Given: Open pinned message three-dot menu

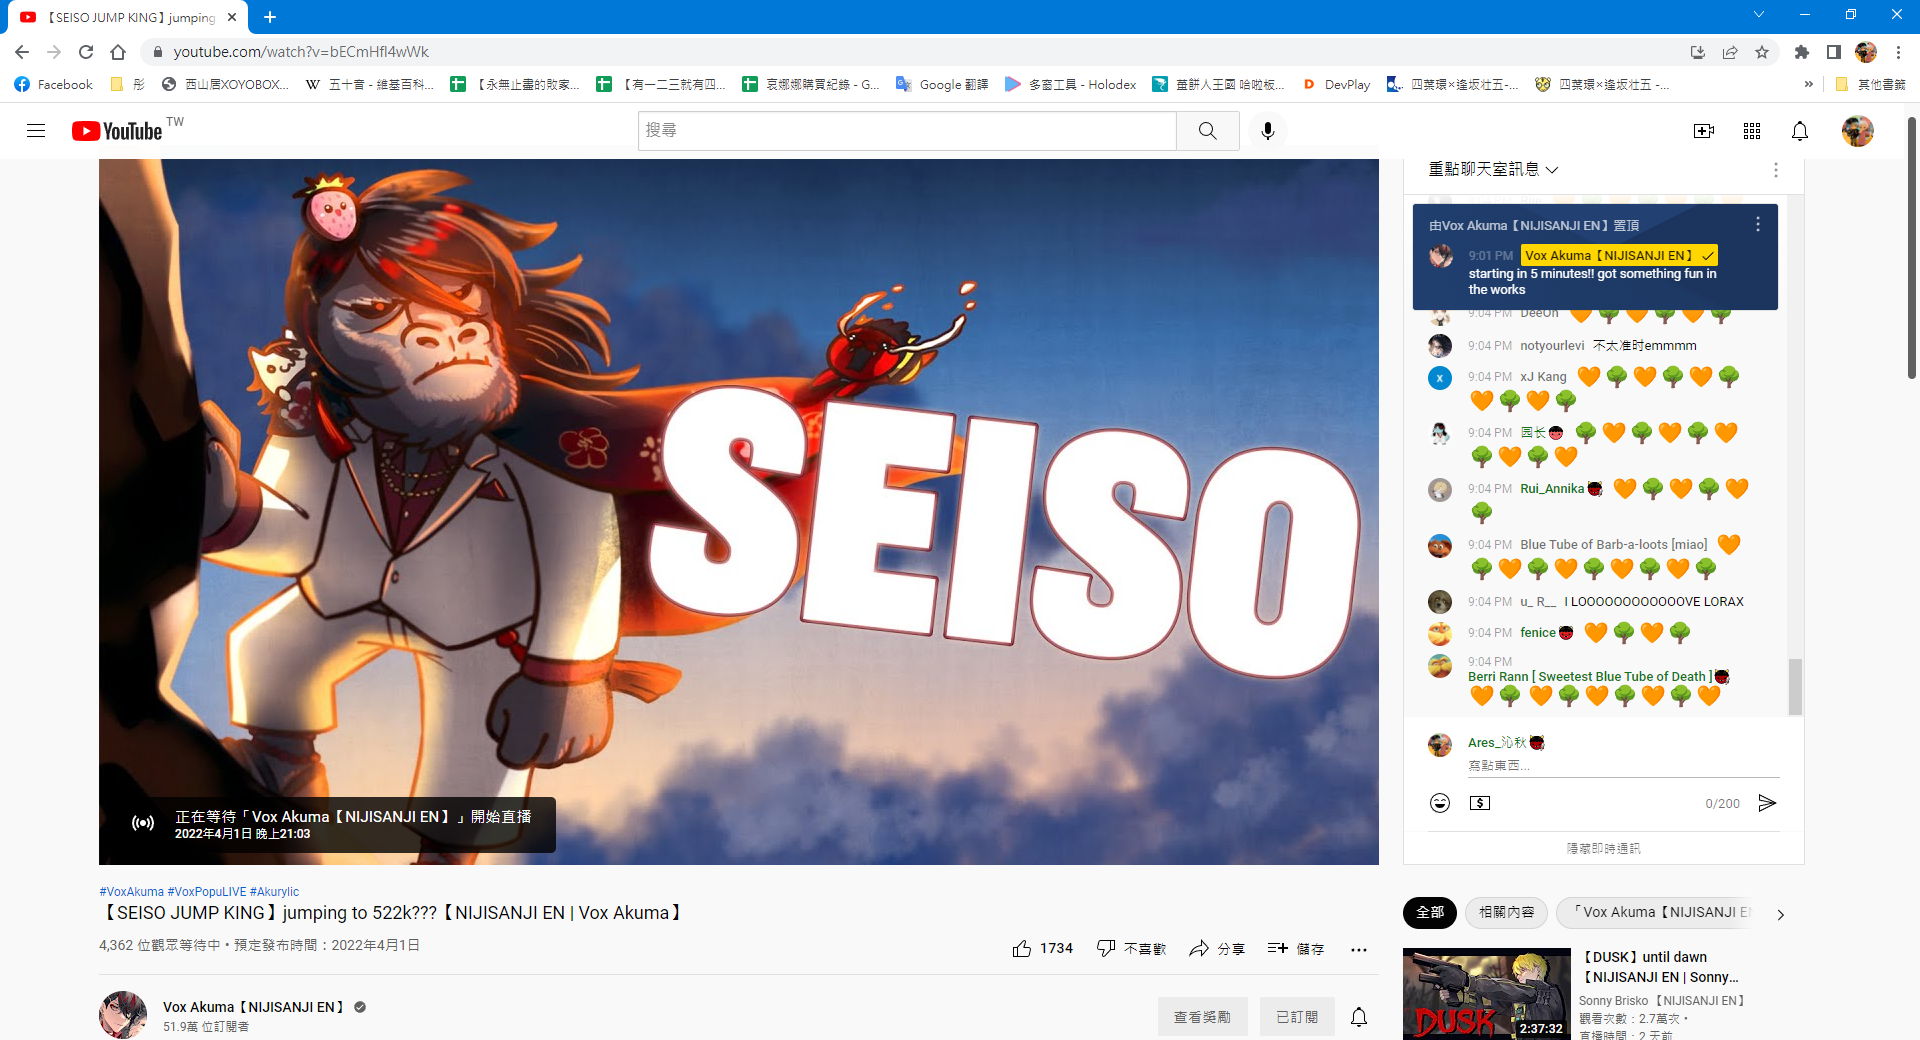Looking at the screenshot, I should 1758,225.
